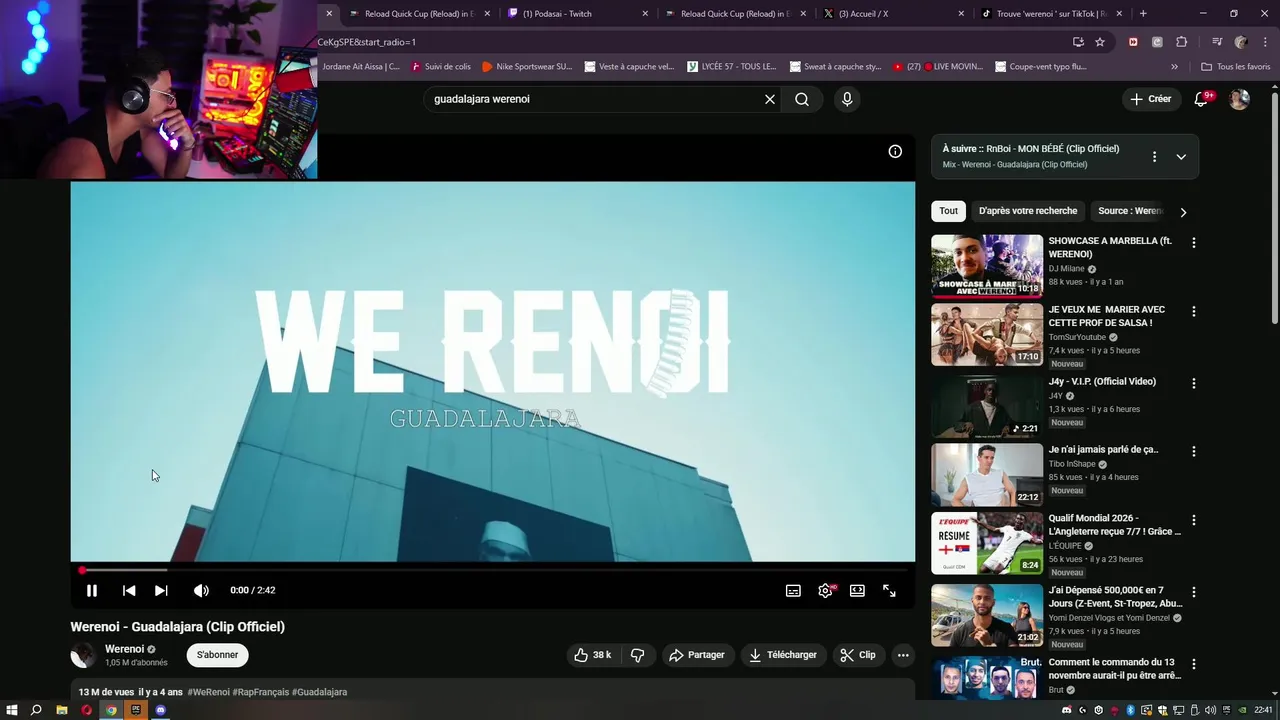
Task: Open the Windows Start menu
Action: 11,710
